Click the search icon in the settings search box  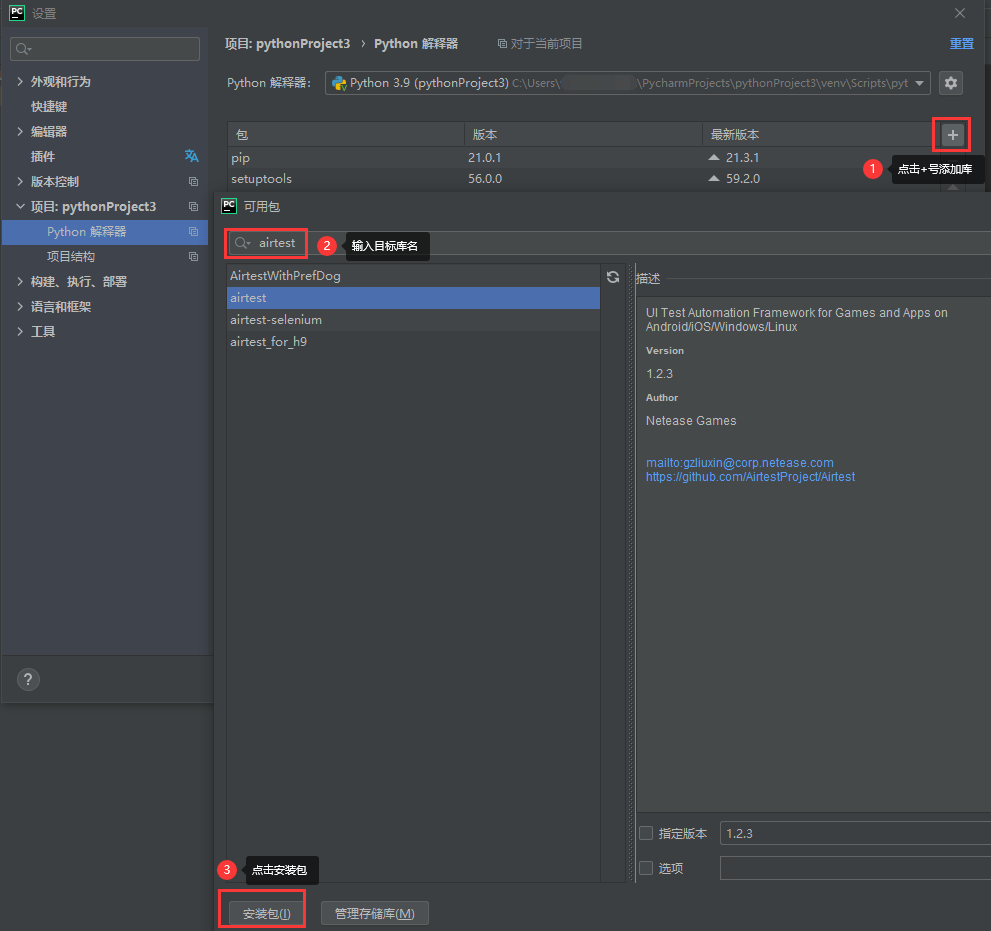click(x=23, y=49)
